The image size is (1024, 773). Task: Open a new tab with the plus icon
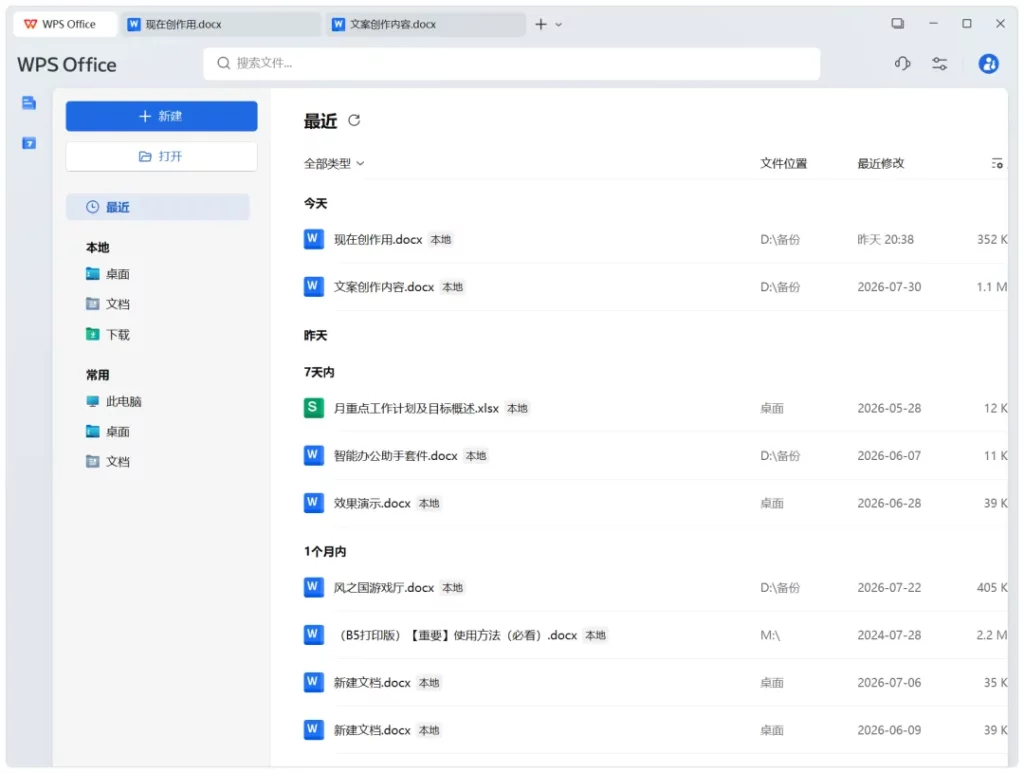pyautogui.click(x=541, y=24)
